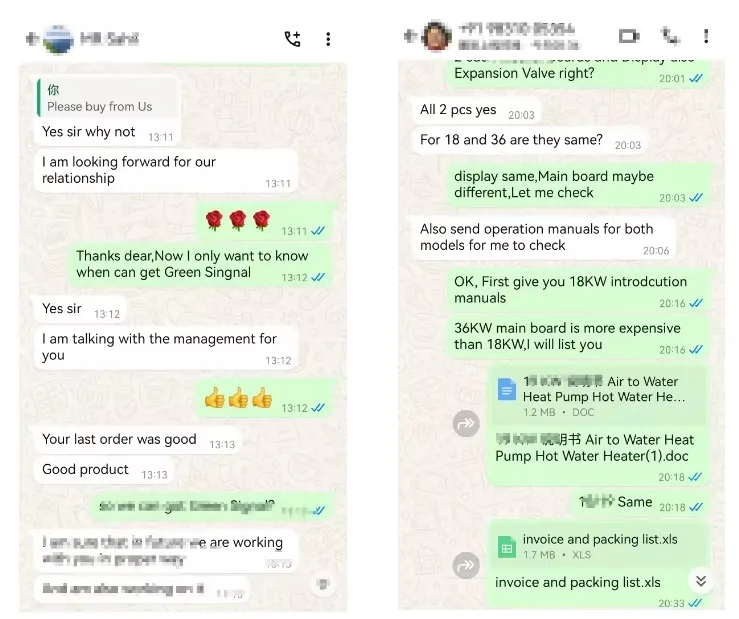The image size is (739, 619).
Task: Open the right chat's overflow menu
Action: (x=706, y=36)
